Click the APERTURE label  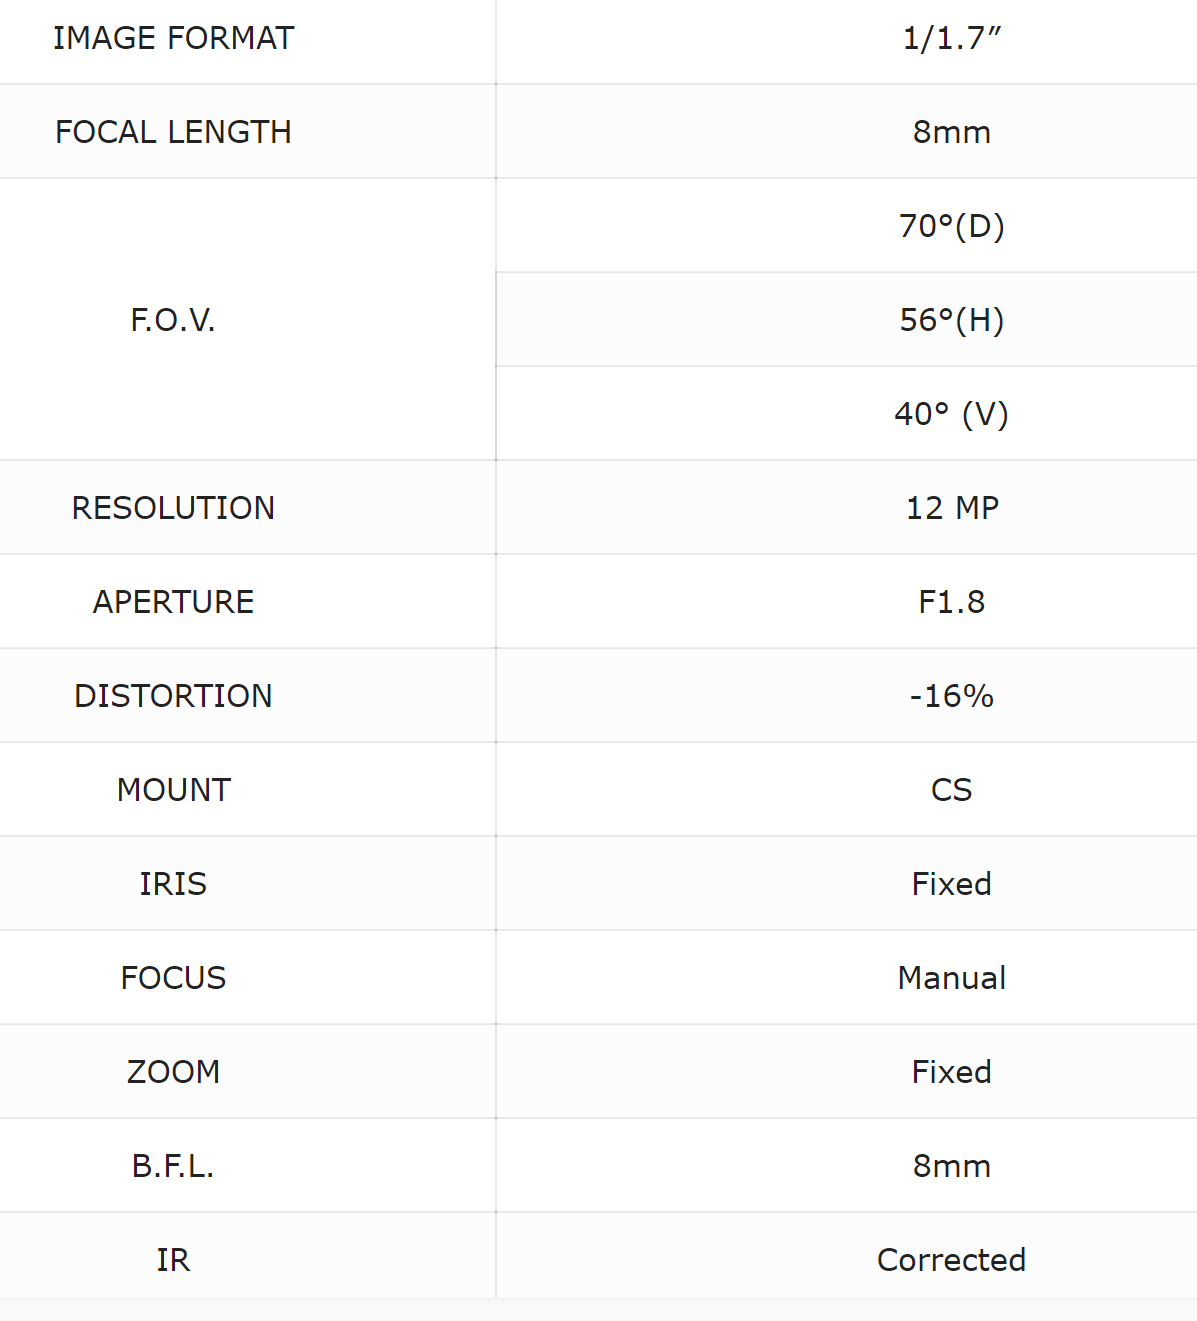pyautogui.click(x=173, y=602)
